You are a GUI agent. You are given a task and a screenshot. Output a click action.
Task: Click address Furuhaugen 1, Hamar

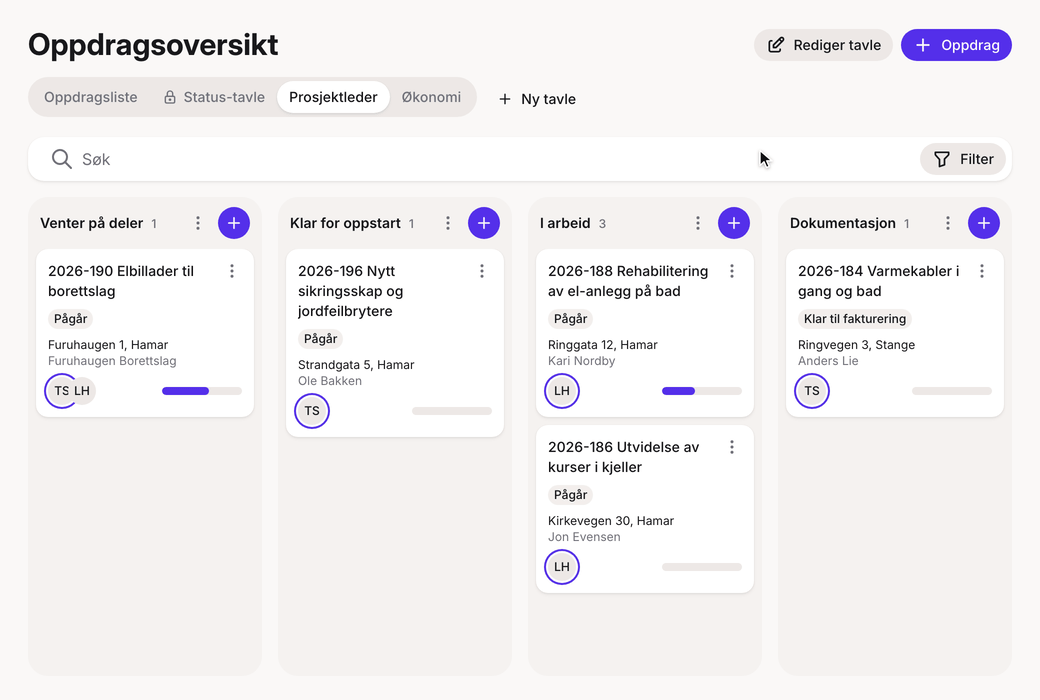pyautogui.click(x=108, y=344)
